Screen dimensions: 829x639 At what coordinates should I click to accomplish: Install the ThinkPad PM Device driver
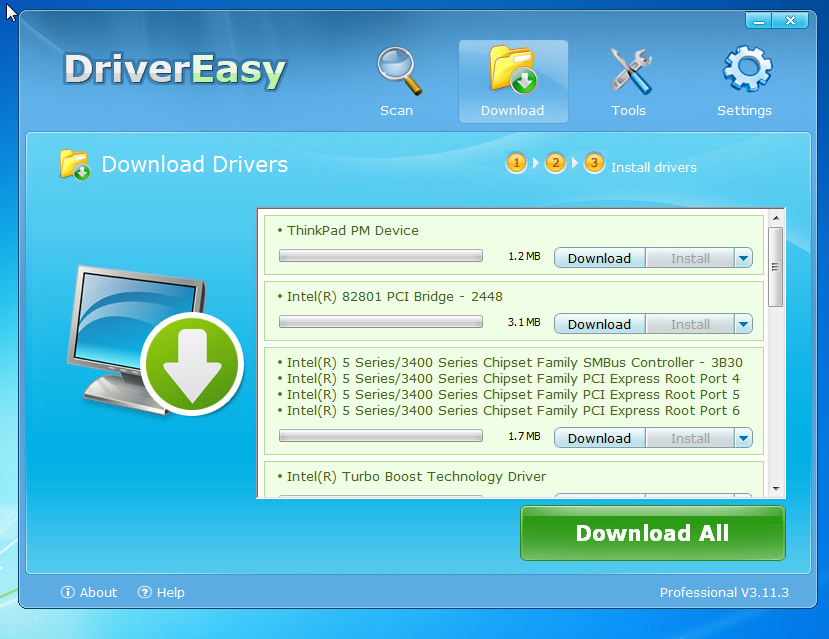click(690, 258)
